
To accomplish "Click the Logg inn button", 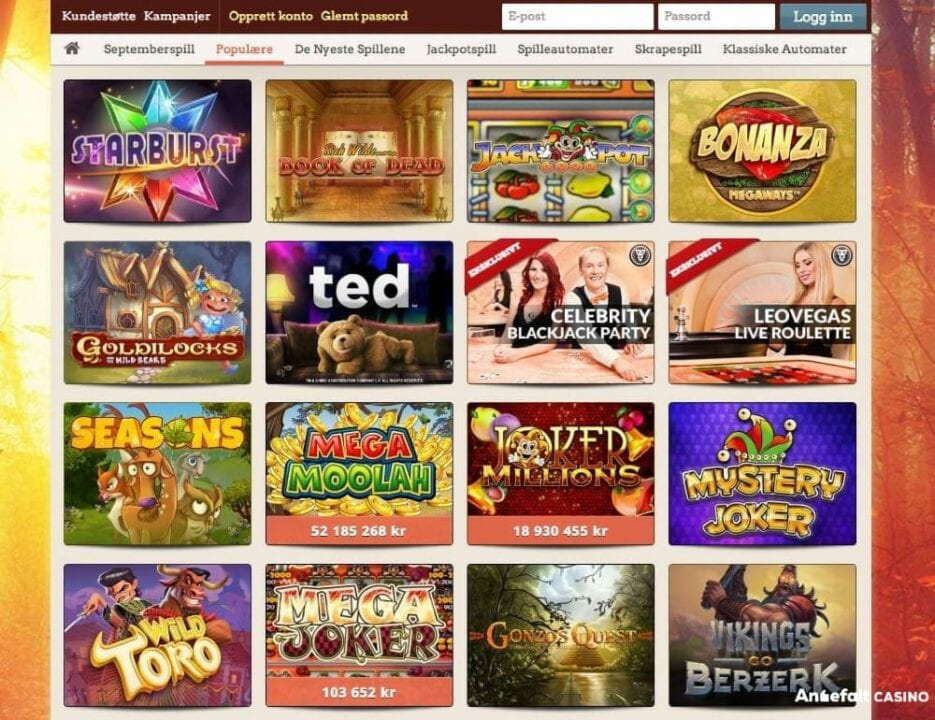I will point(823,17).
